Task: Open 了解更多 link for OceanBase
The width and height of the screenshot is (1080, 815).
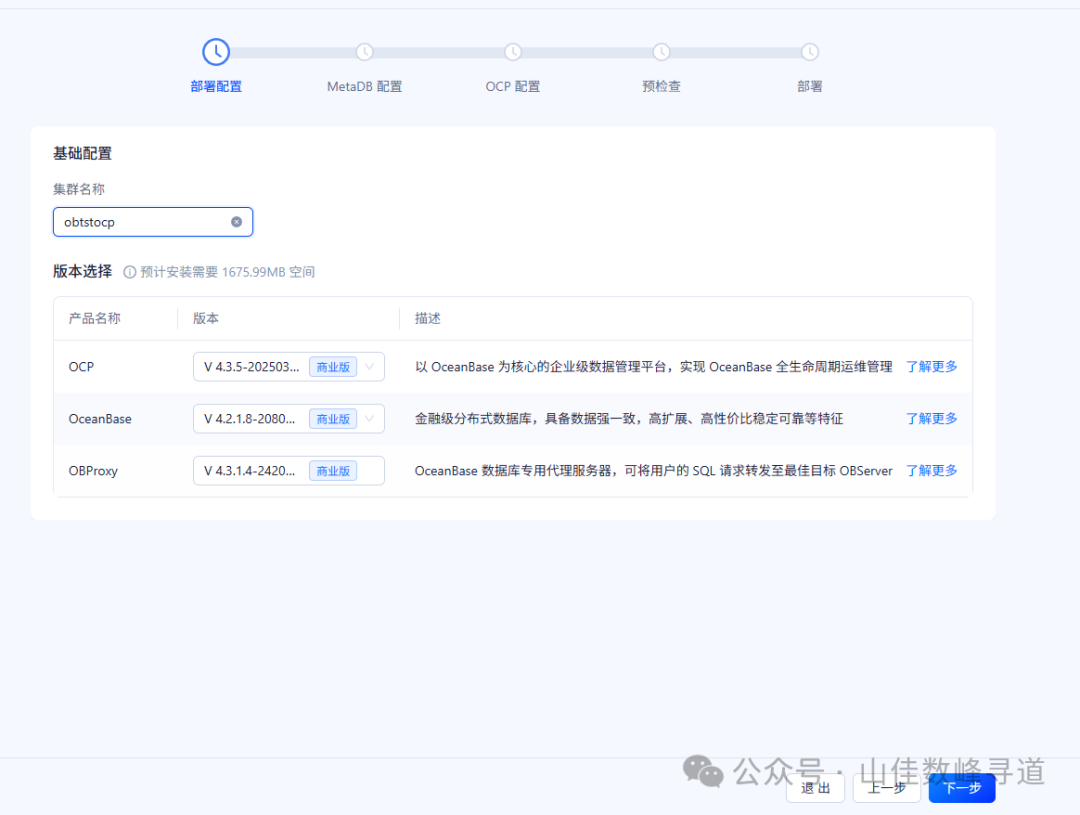Action: pos(931,419)
